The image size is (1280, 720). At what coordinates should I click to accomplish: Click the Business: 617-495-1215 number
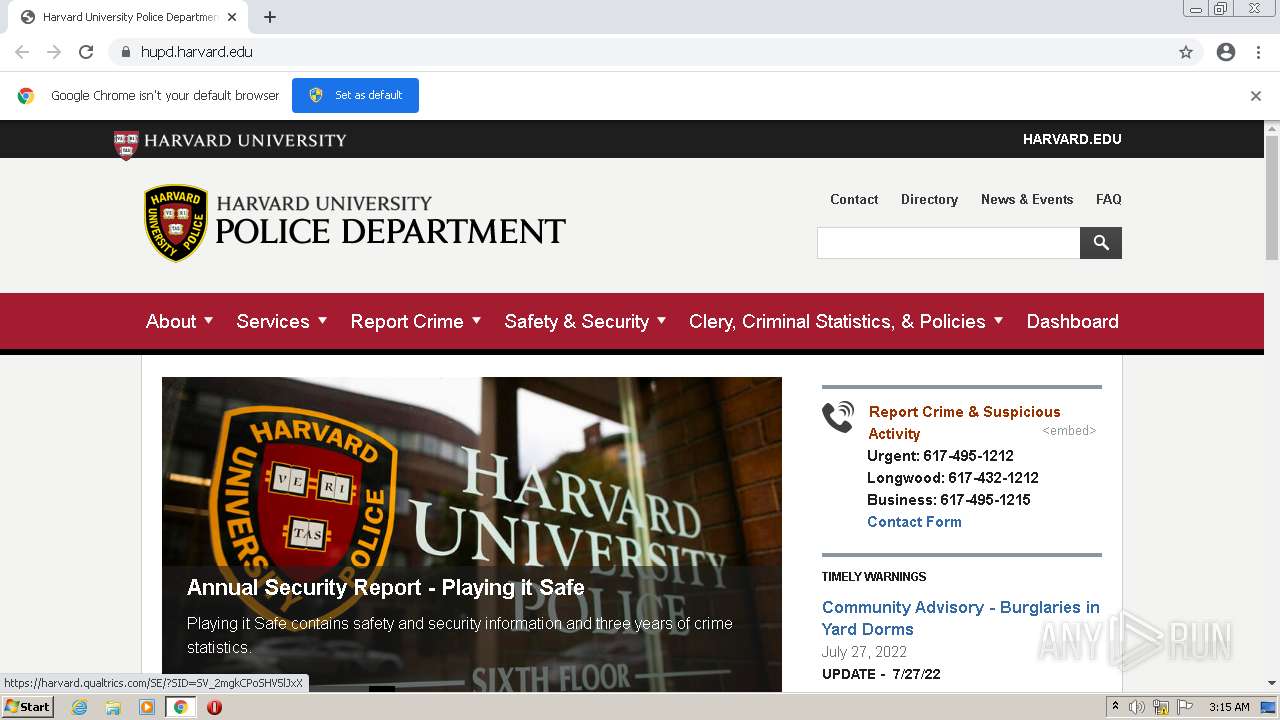(x=948, y=499)
